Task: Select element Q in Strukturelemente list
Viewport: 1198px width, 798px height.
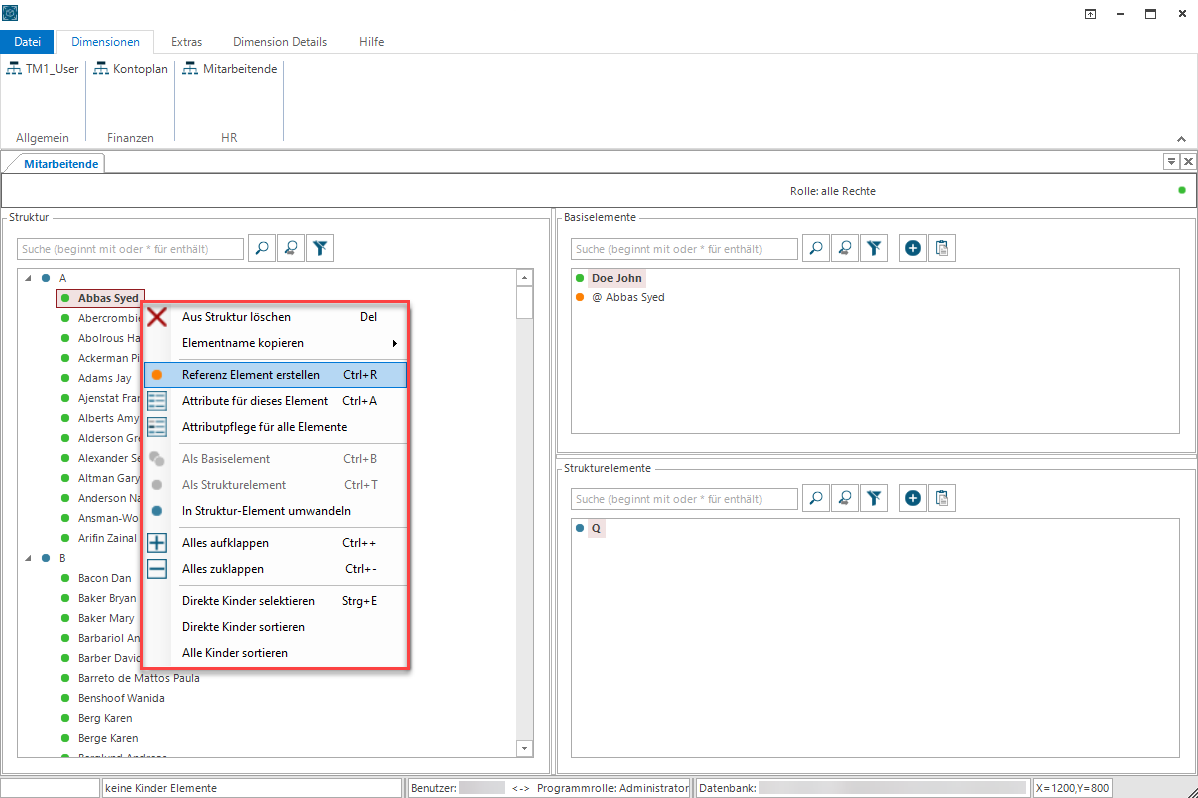Action: click(596, 528)
